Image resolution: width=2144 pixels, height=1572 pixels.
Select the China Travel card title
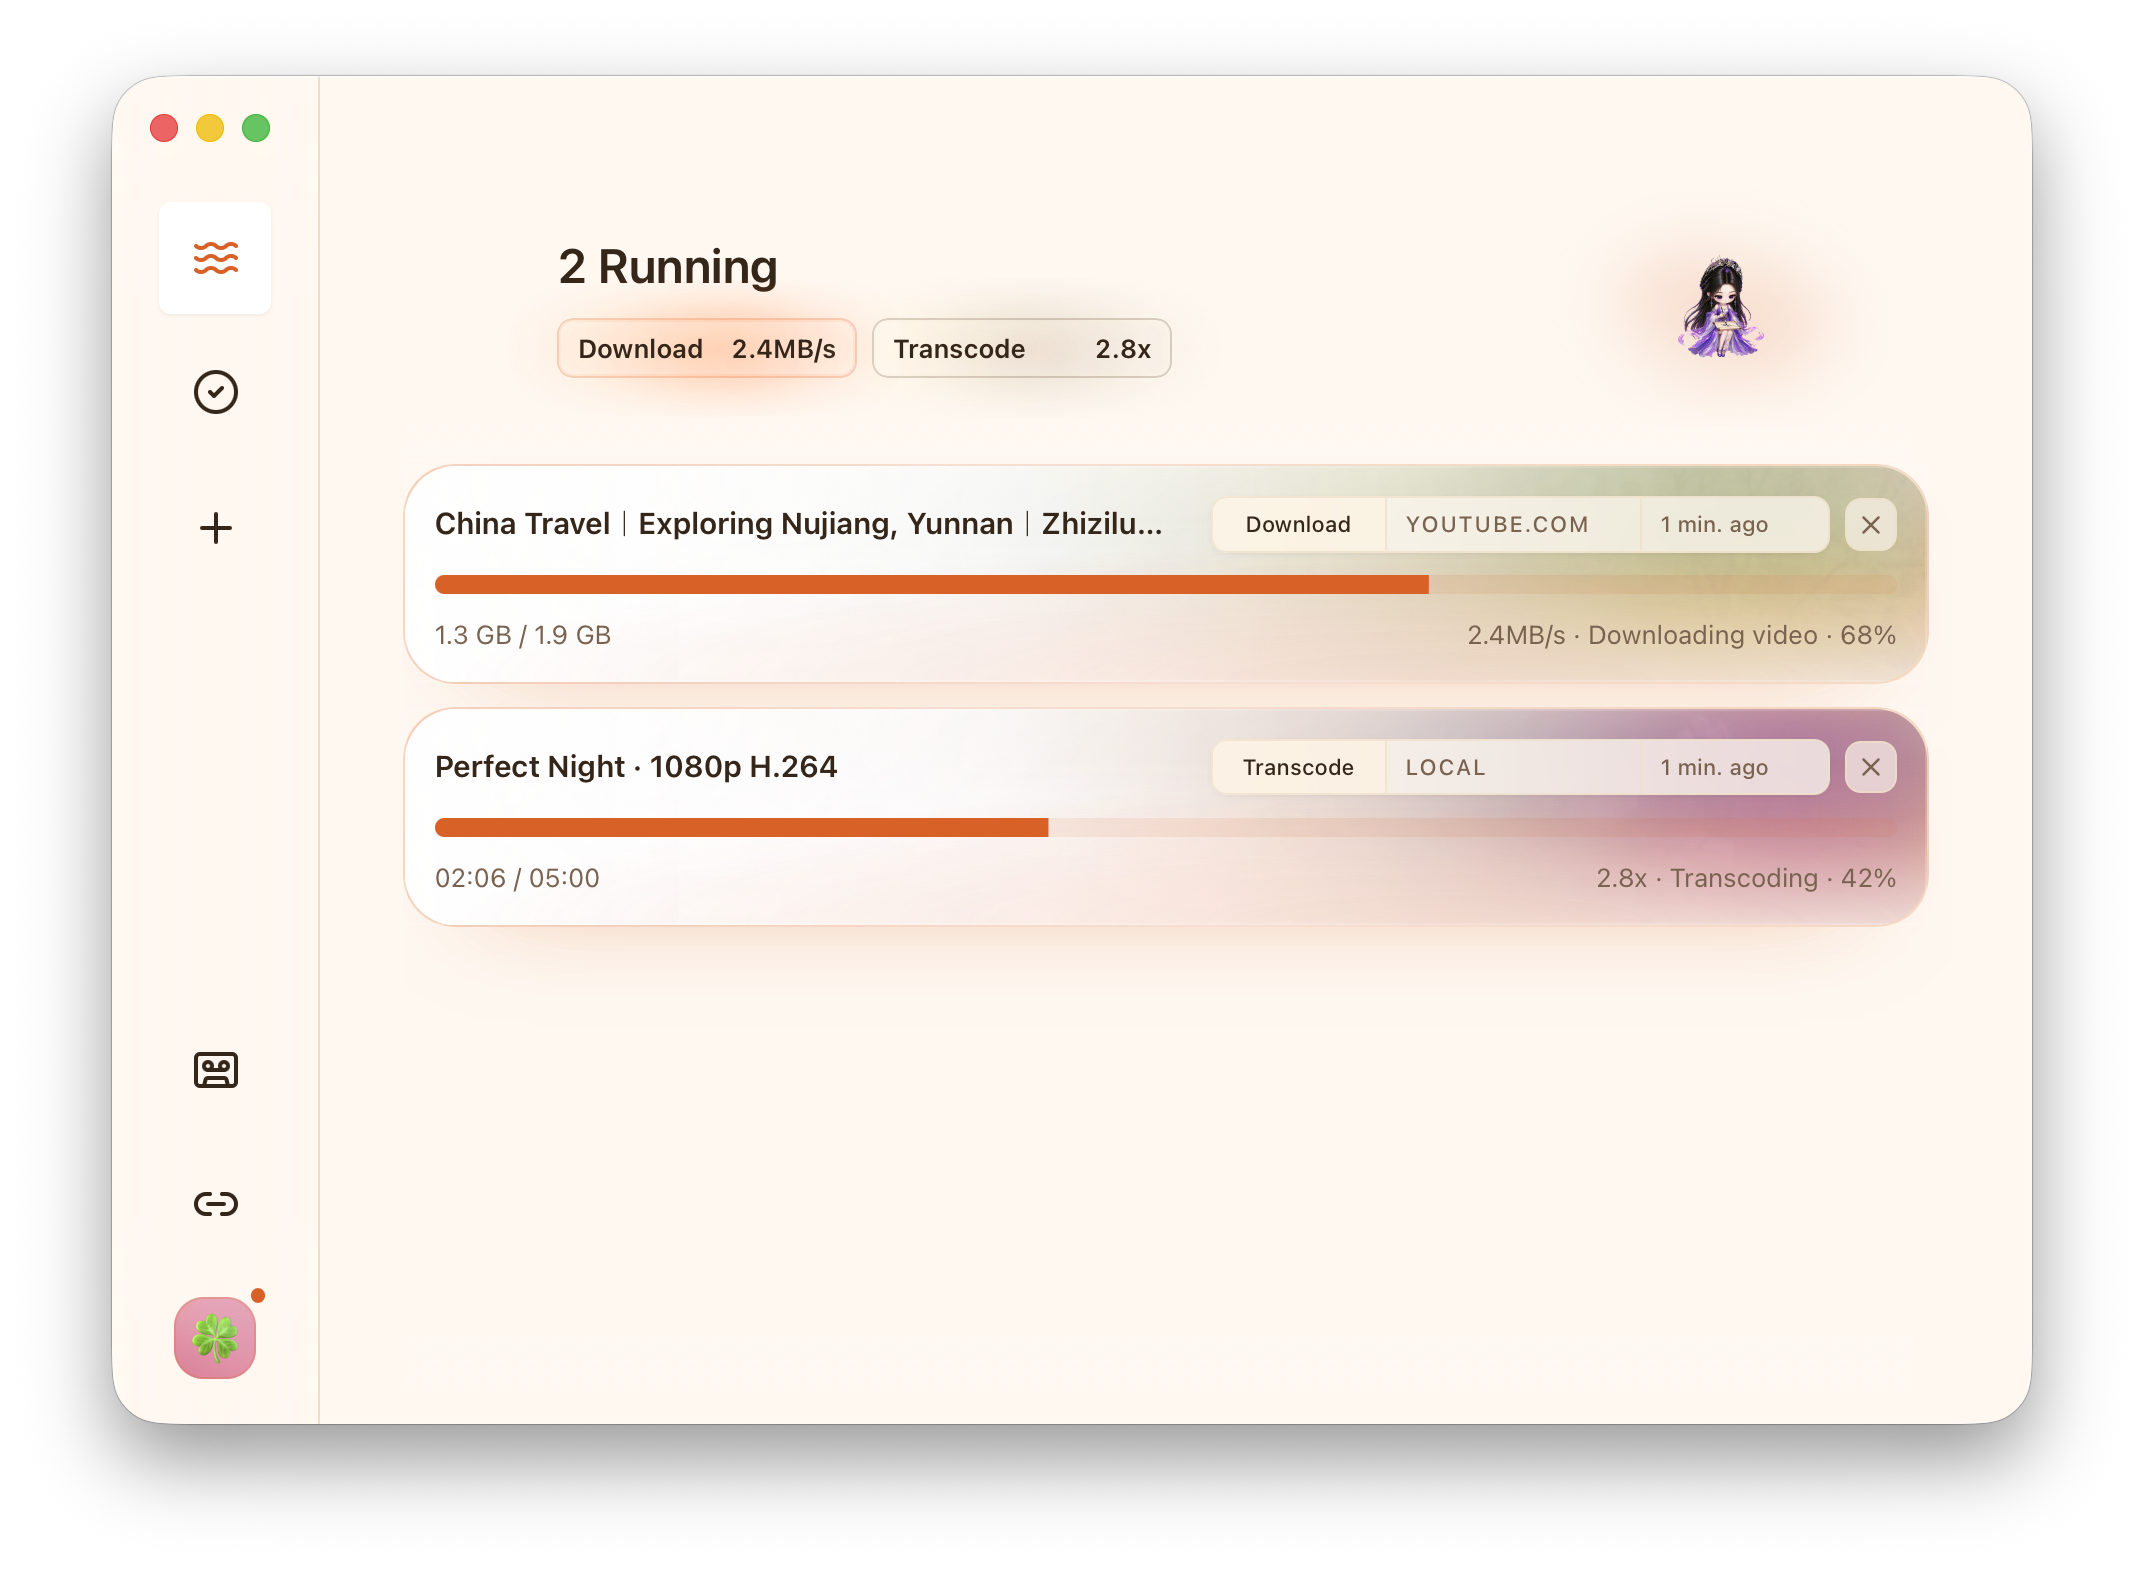pos(797,523)
